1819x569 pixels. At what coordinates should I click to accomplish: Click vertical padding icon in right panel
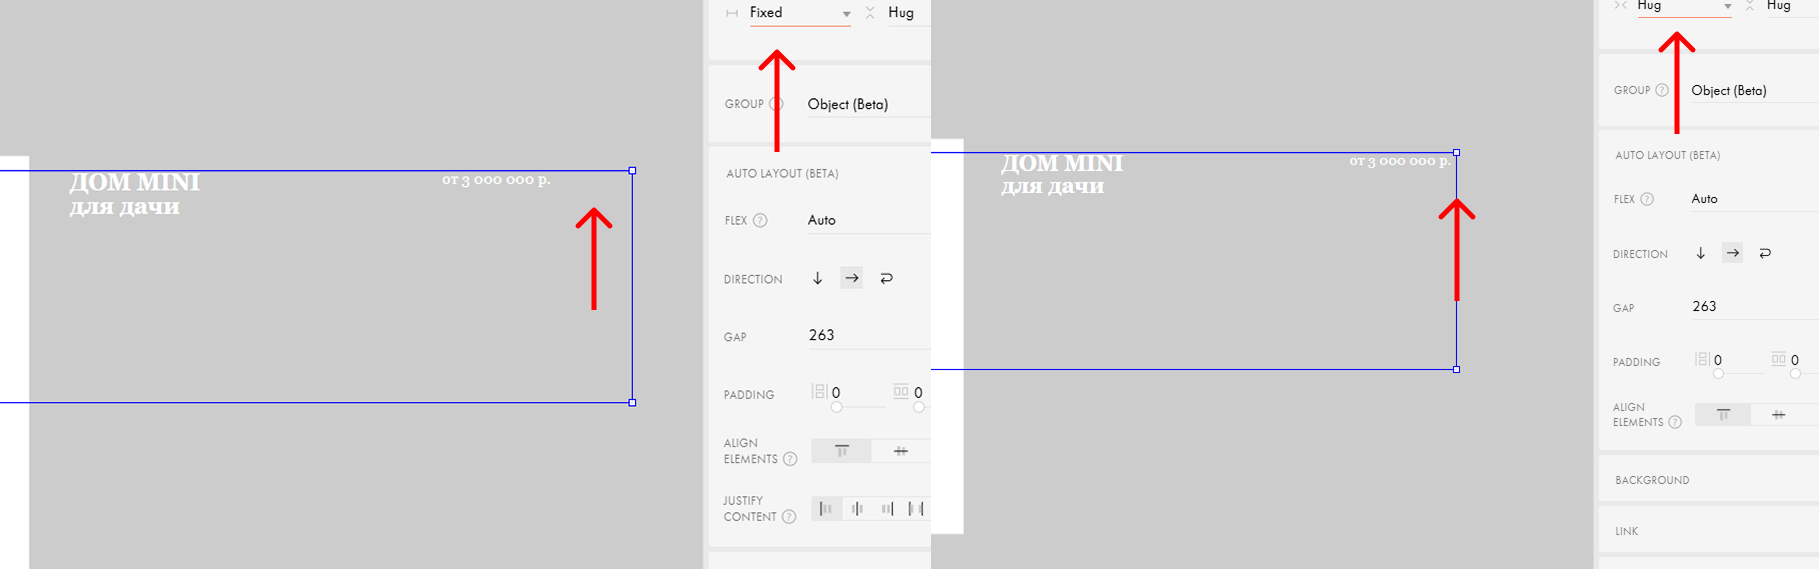(x=1778, y=359)
